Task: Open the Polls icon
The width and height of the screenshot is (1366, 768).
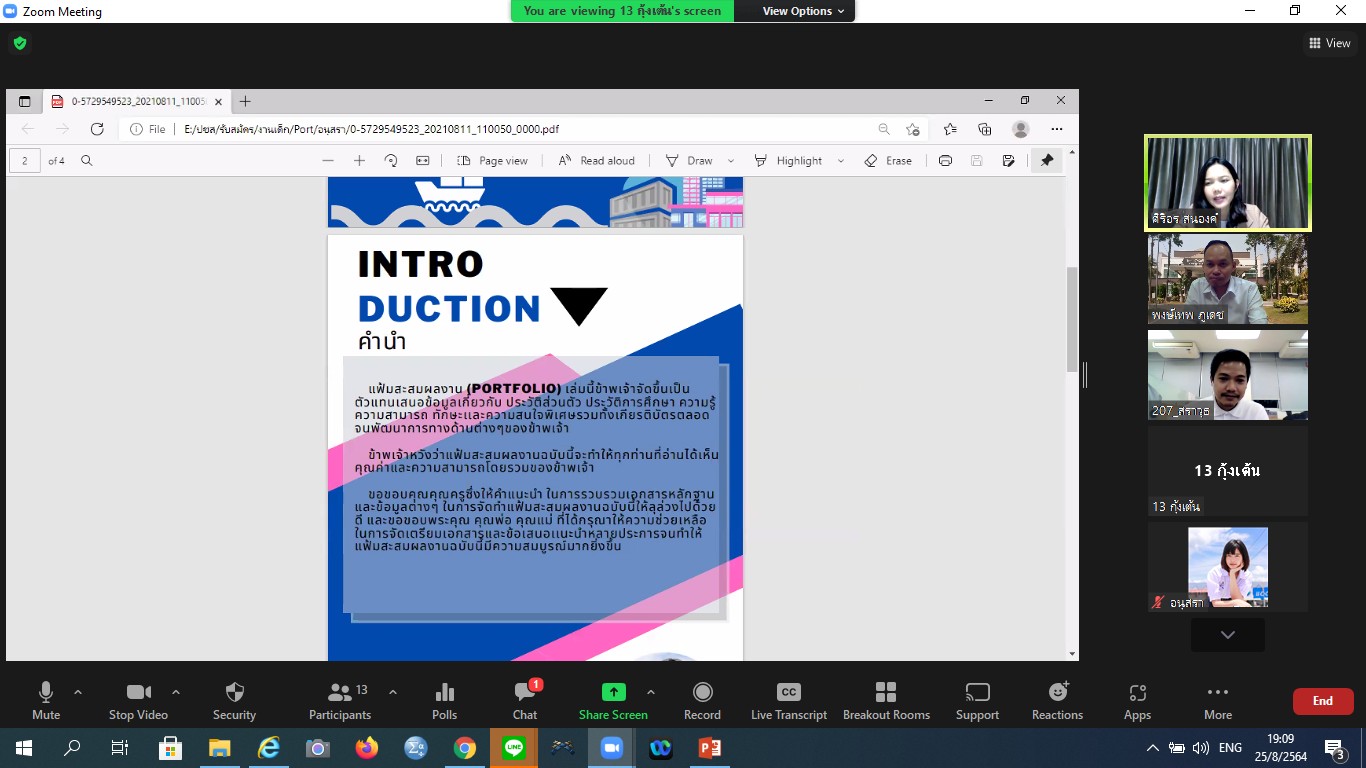Action: [445, 700]
